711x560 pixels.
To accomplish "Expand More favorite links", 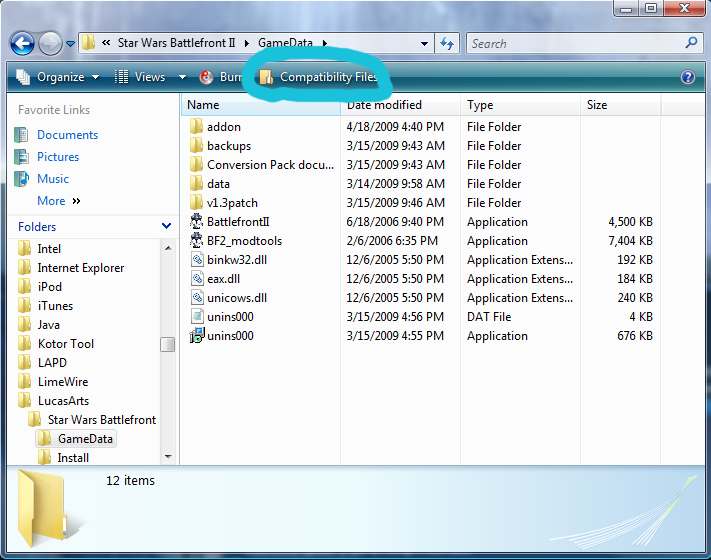I will point(58,200).
